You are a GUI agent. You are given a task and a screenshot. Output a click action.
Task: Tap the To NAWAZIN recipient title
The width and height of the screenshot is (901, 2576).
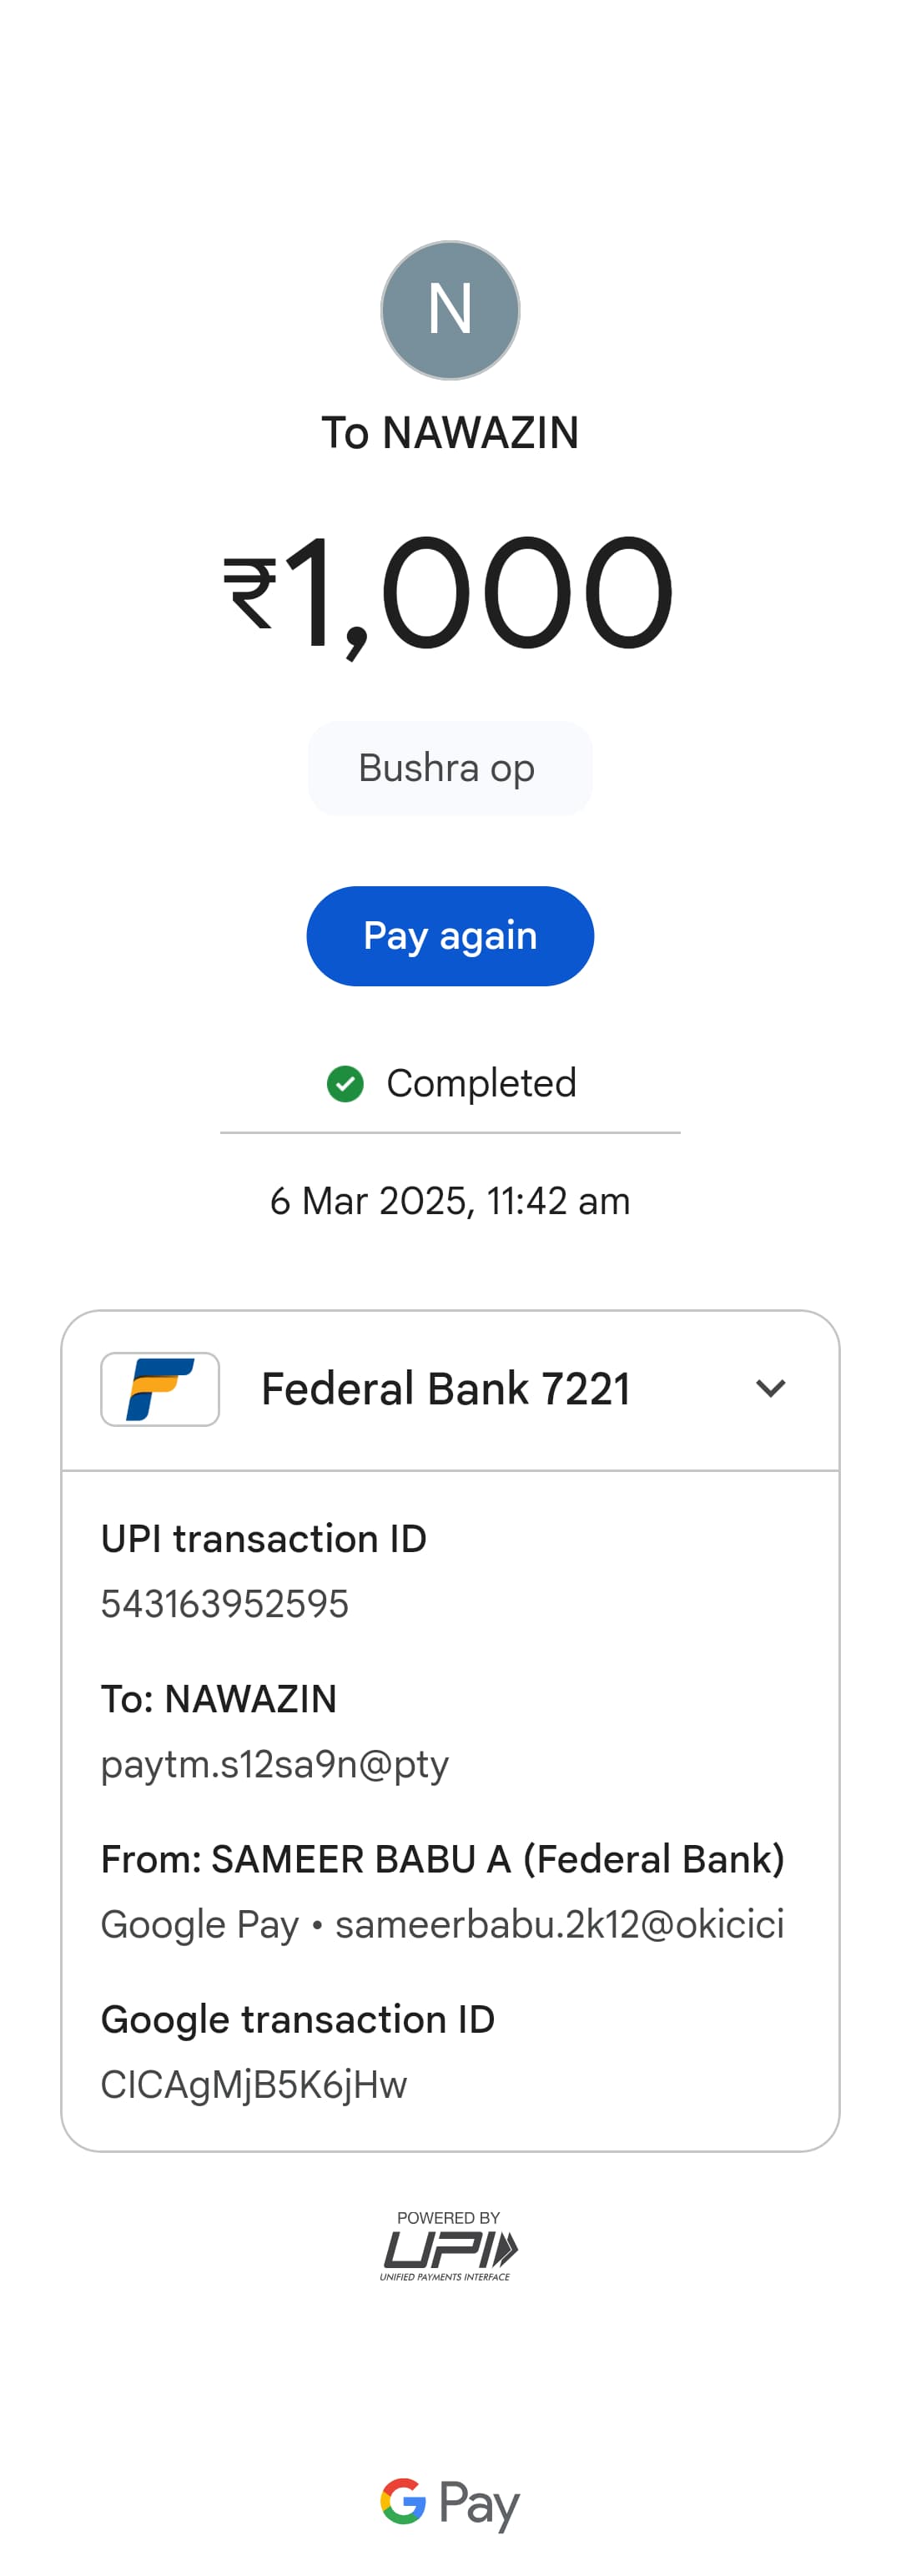[x=450, y=433]
